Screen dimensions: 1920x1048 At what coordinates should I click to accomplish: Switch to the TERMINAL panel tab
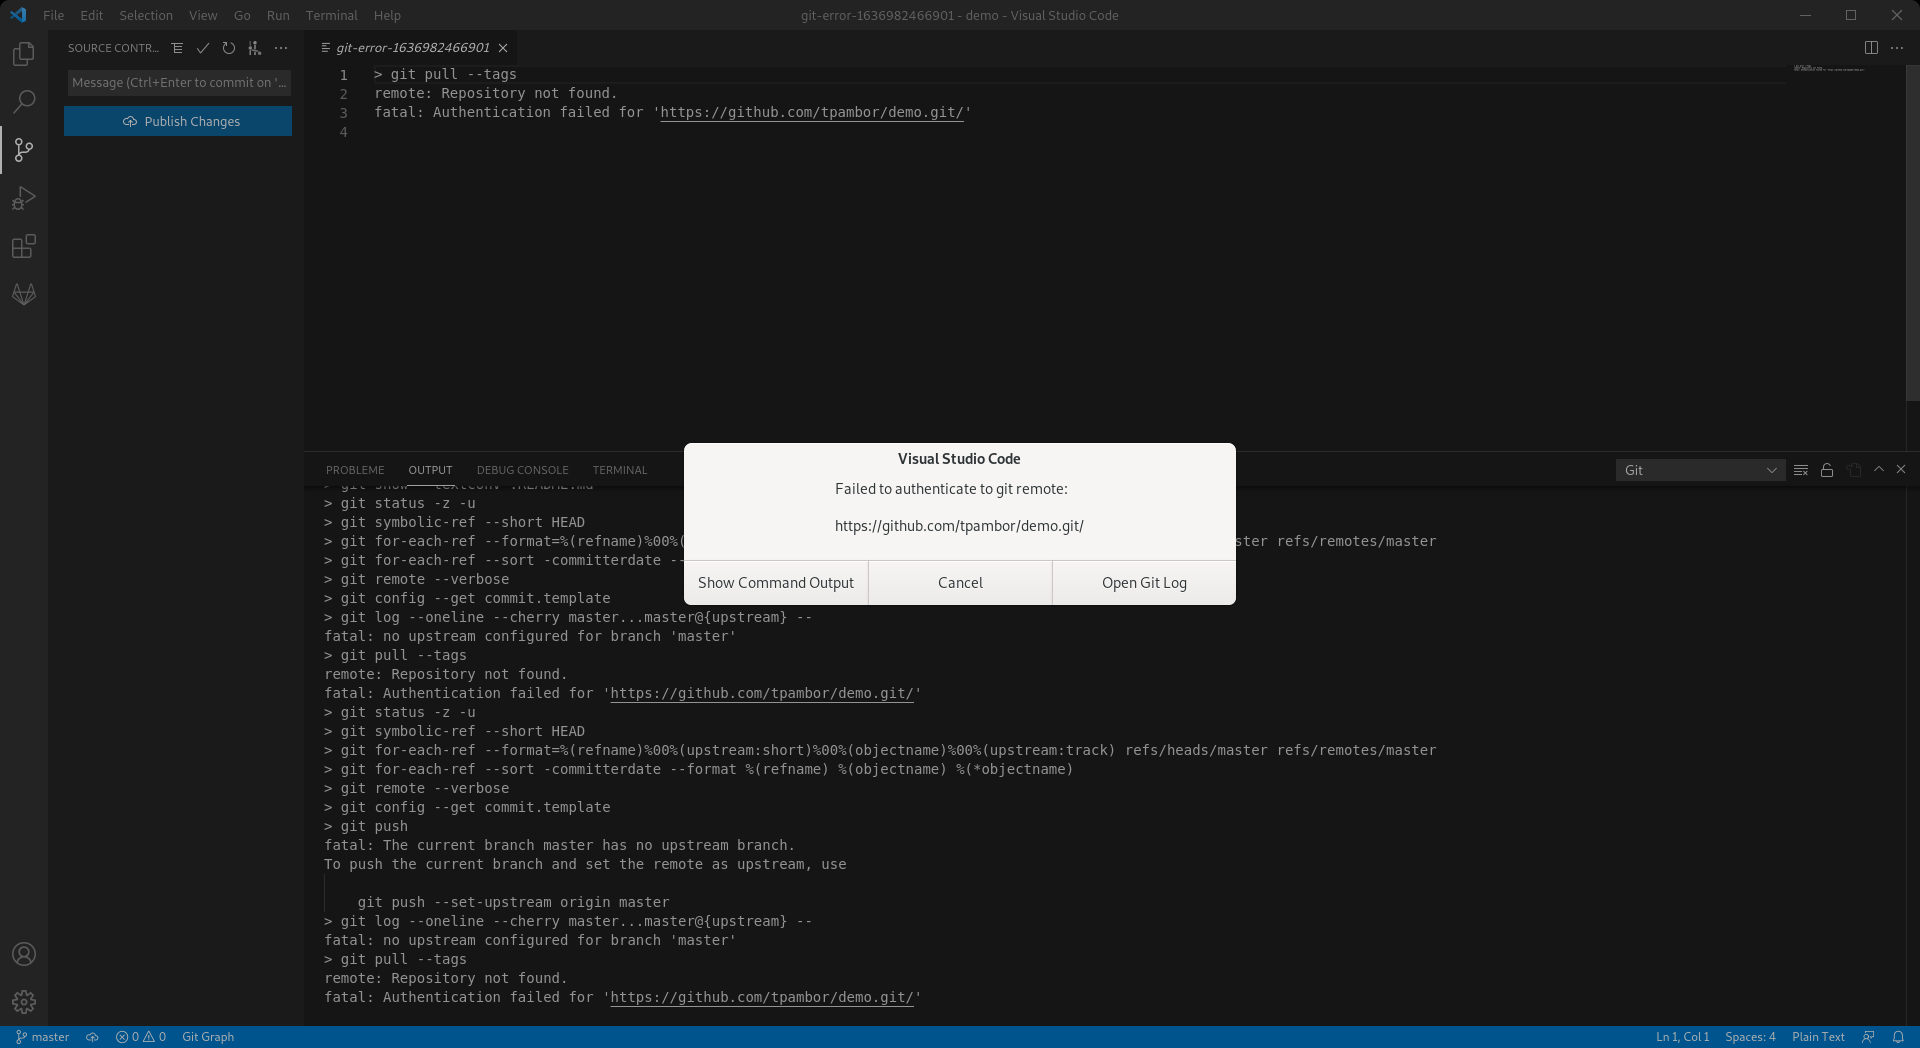[619, 470]
